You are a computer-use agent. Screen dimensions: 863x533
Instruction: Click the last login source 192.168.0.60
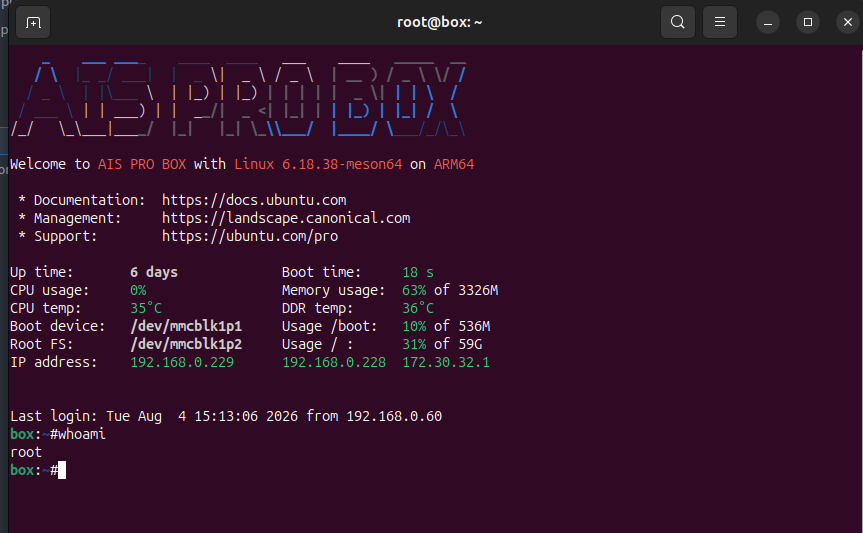tap(394, 416)
